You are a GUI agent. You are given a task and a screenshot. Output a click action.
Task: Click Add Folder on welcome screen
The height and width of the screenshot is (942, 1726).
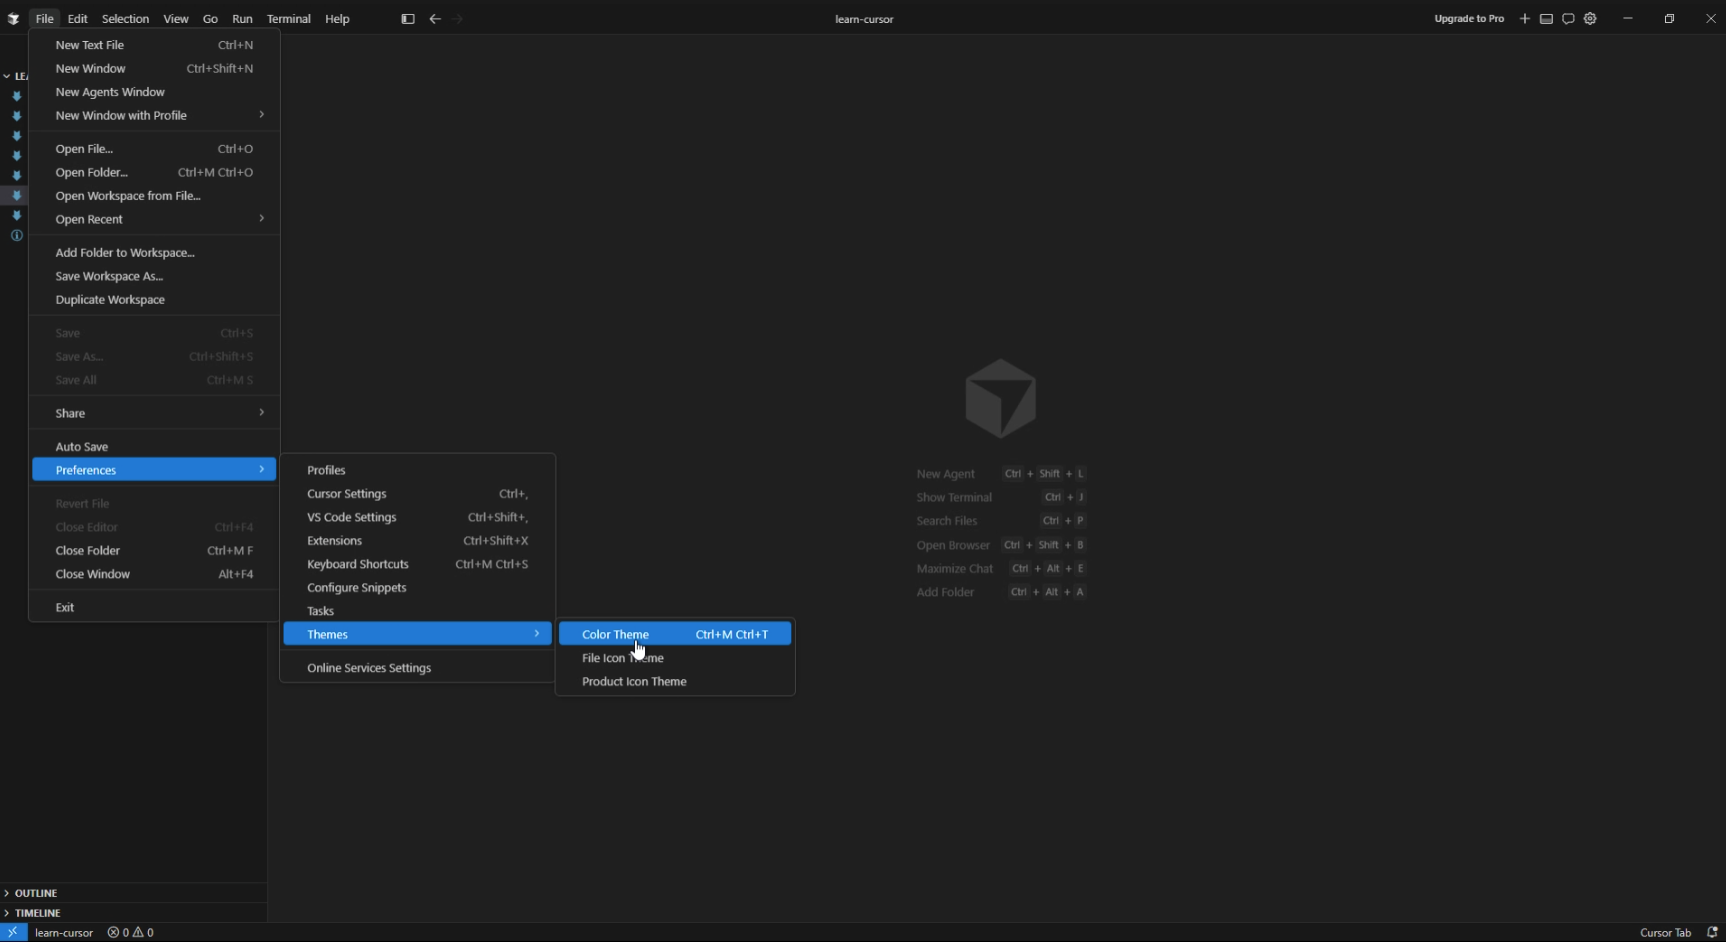point(945,592)
